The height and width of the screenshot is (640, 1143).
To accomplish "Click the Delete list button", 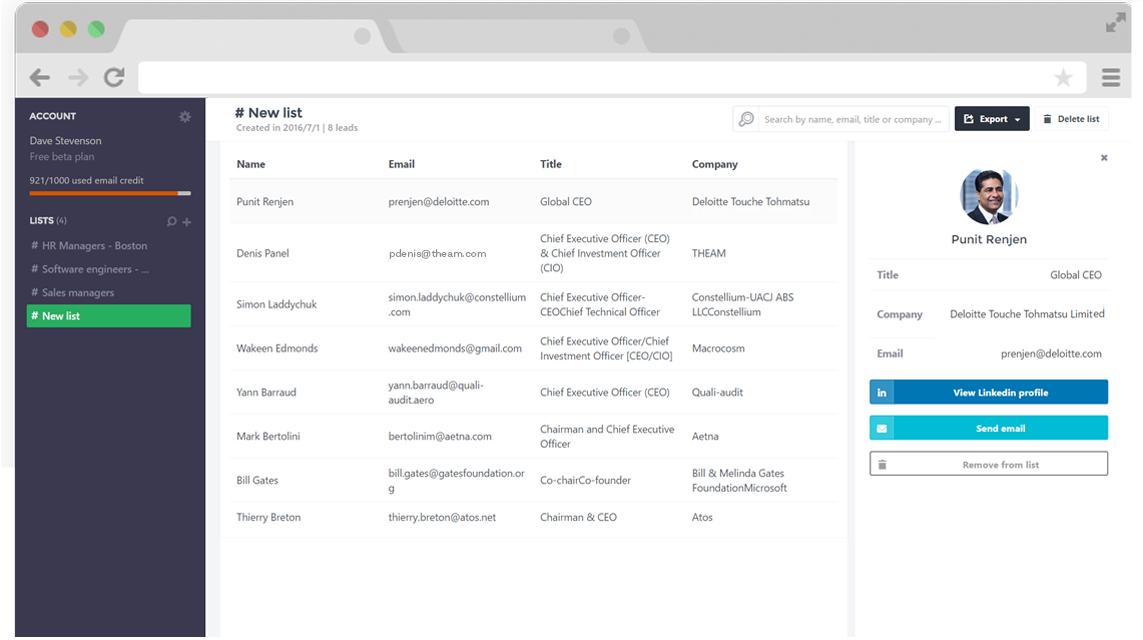I will [1071, 119].
